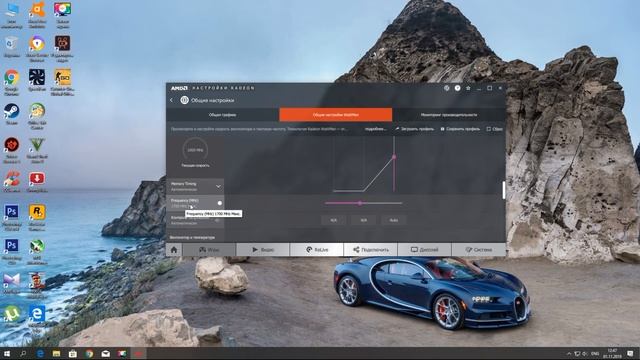Click the pink point on the frequency curve
Screen dimensions: 640x360
point(394,157)
